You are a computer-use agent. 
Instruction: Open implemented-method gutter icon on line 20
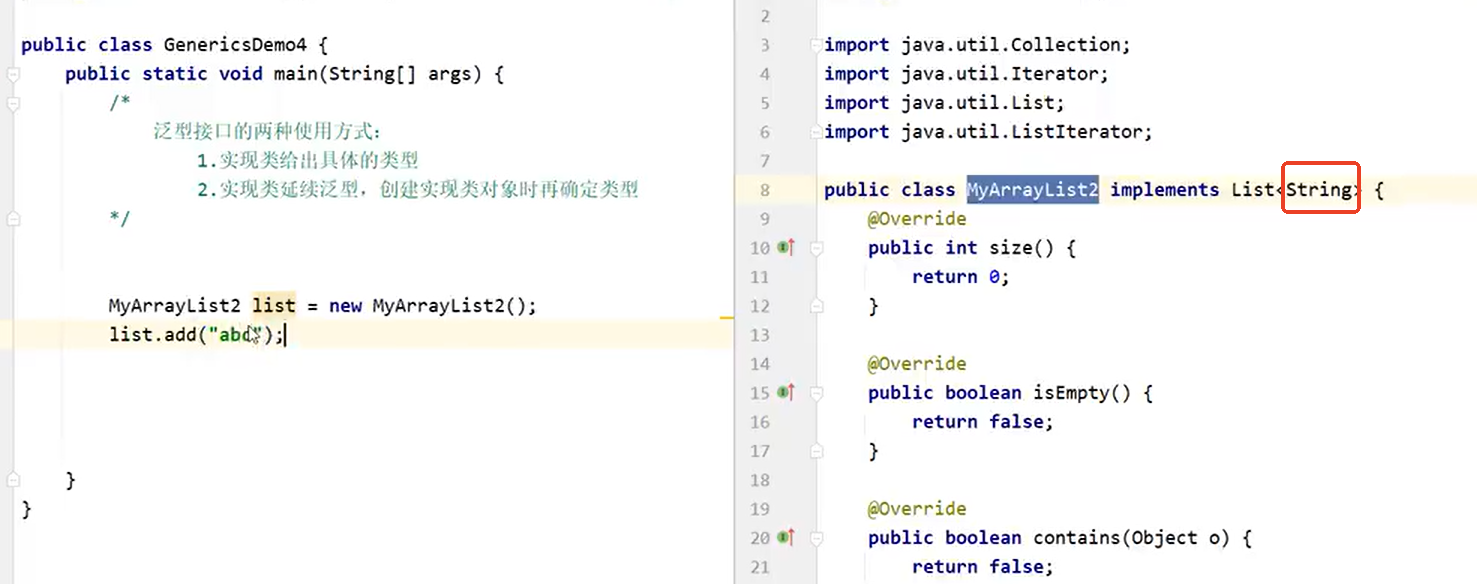(x=785, y=538)
